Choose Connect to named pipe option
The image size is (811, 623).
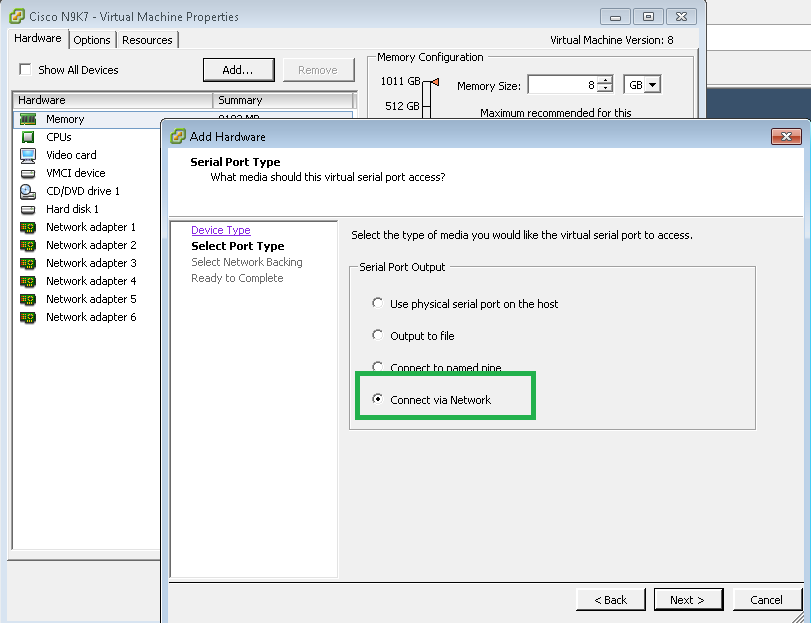click(378, 367)
